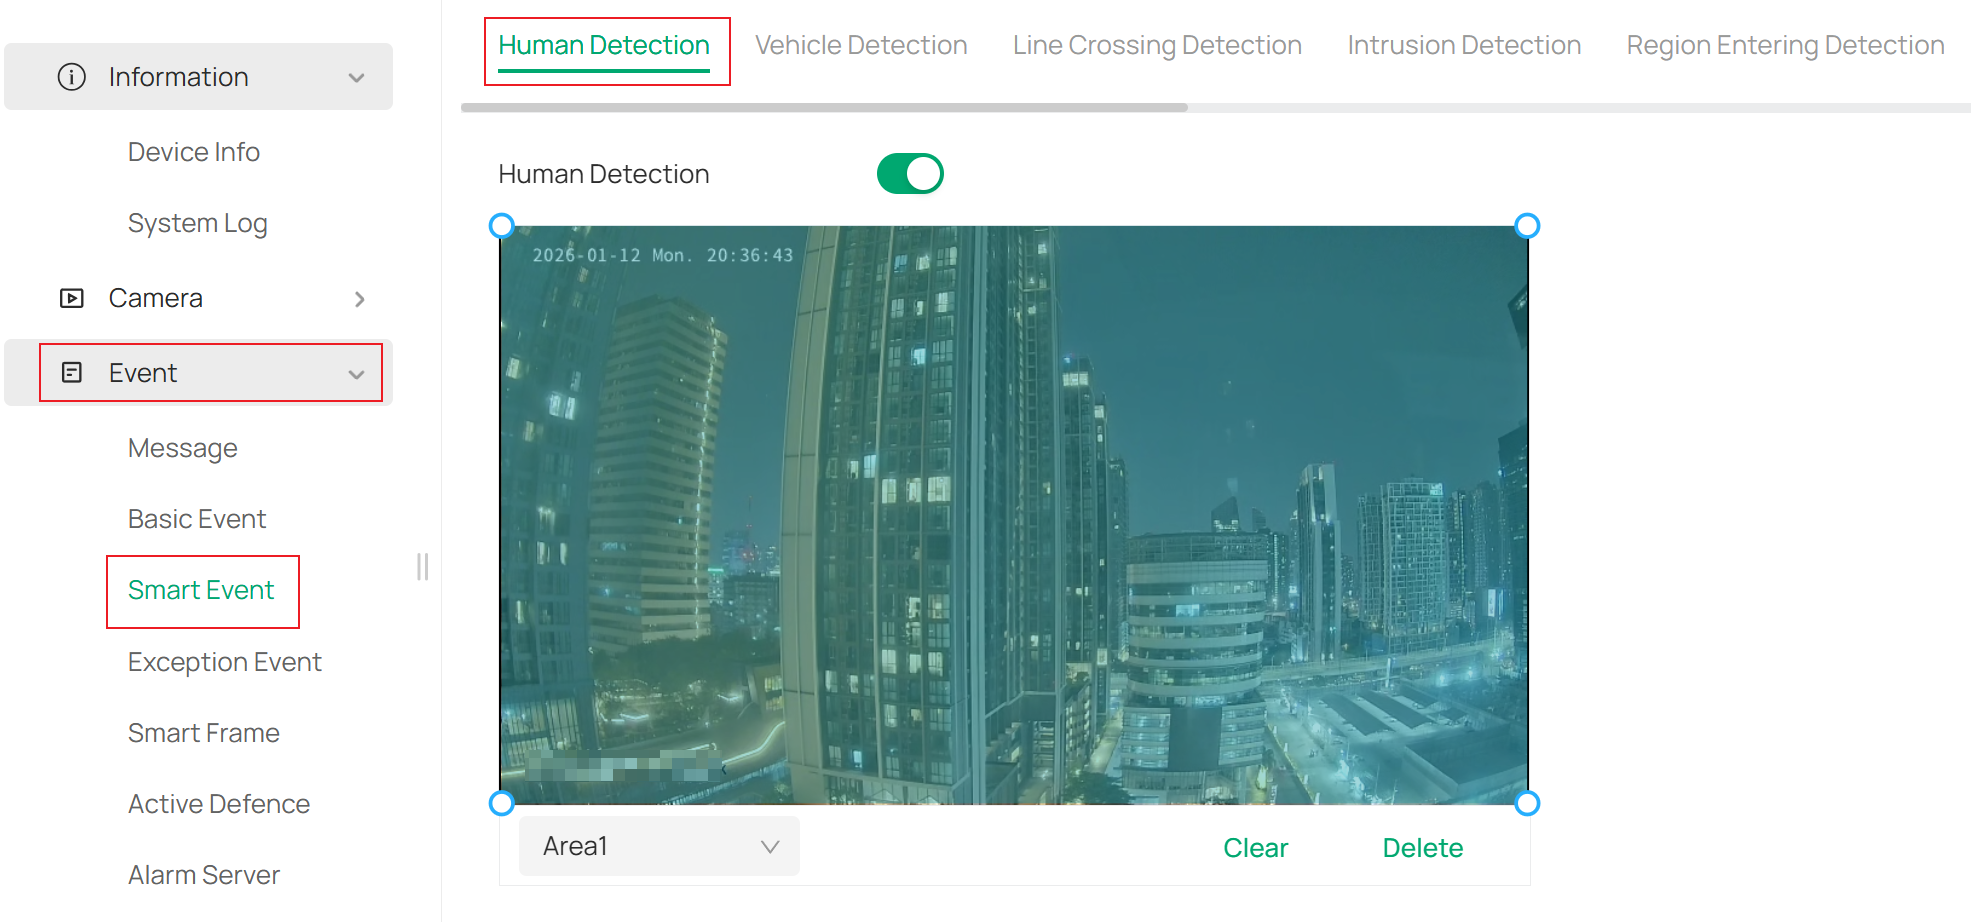Collapse the Information section
1971x922 pixels.
357,76
